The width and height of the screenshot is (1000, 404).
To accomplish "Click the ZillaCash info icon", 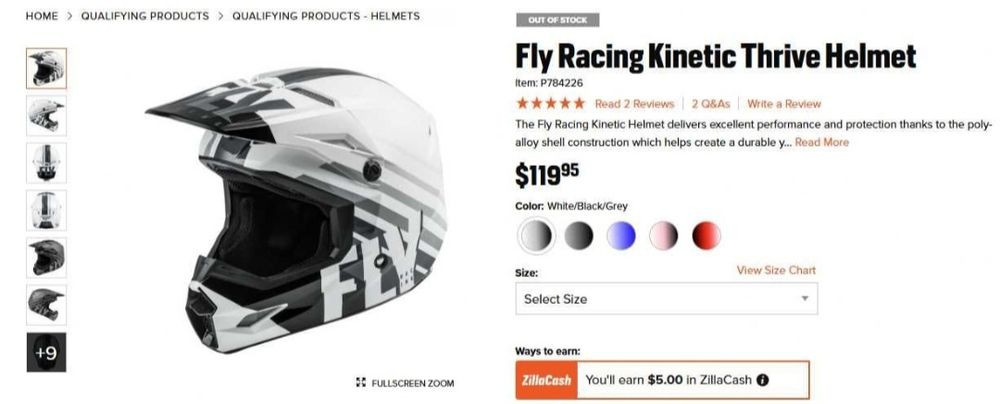I will tap(763, 380).
